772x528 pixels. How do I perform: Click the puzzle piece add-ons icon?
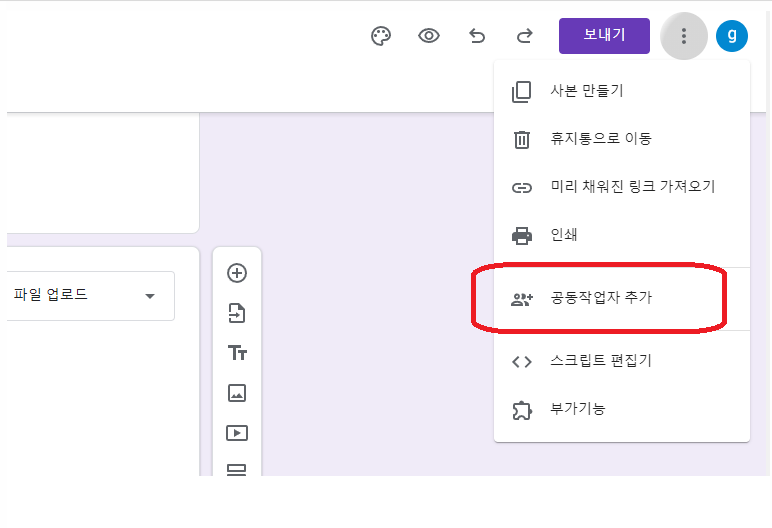522,410
